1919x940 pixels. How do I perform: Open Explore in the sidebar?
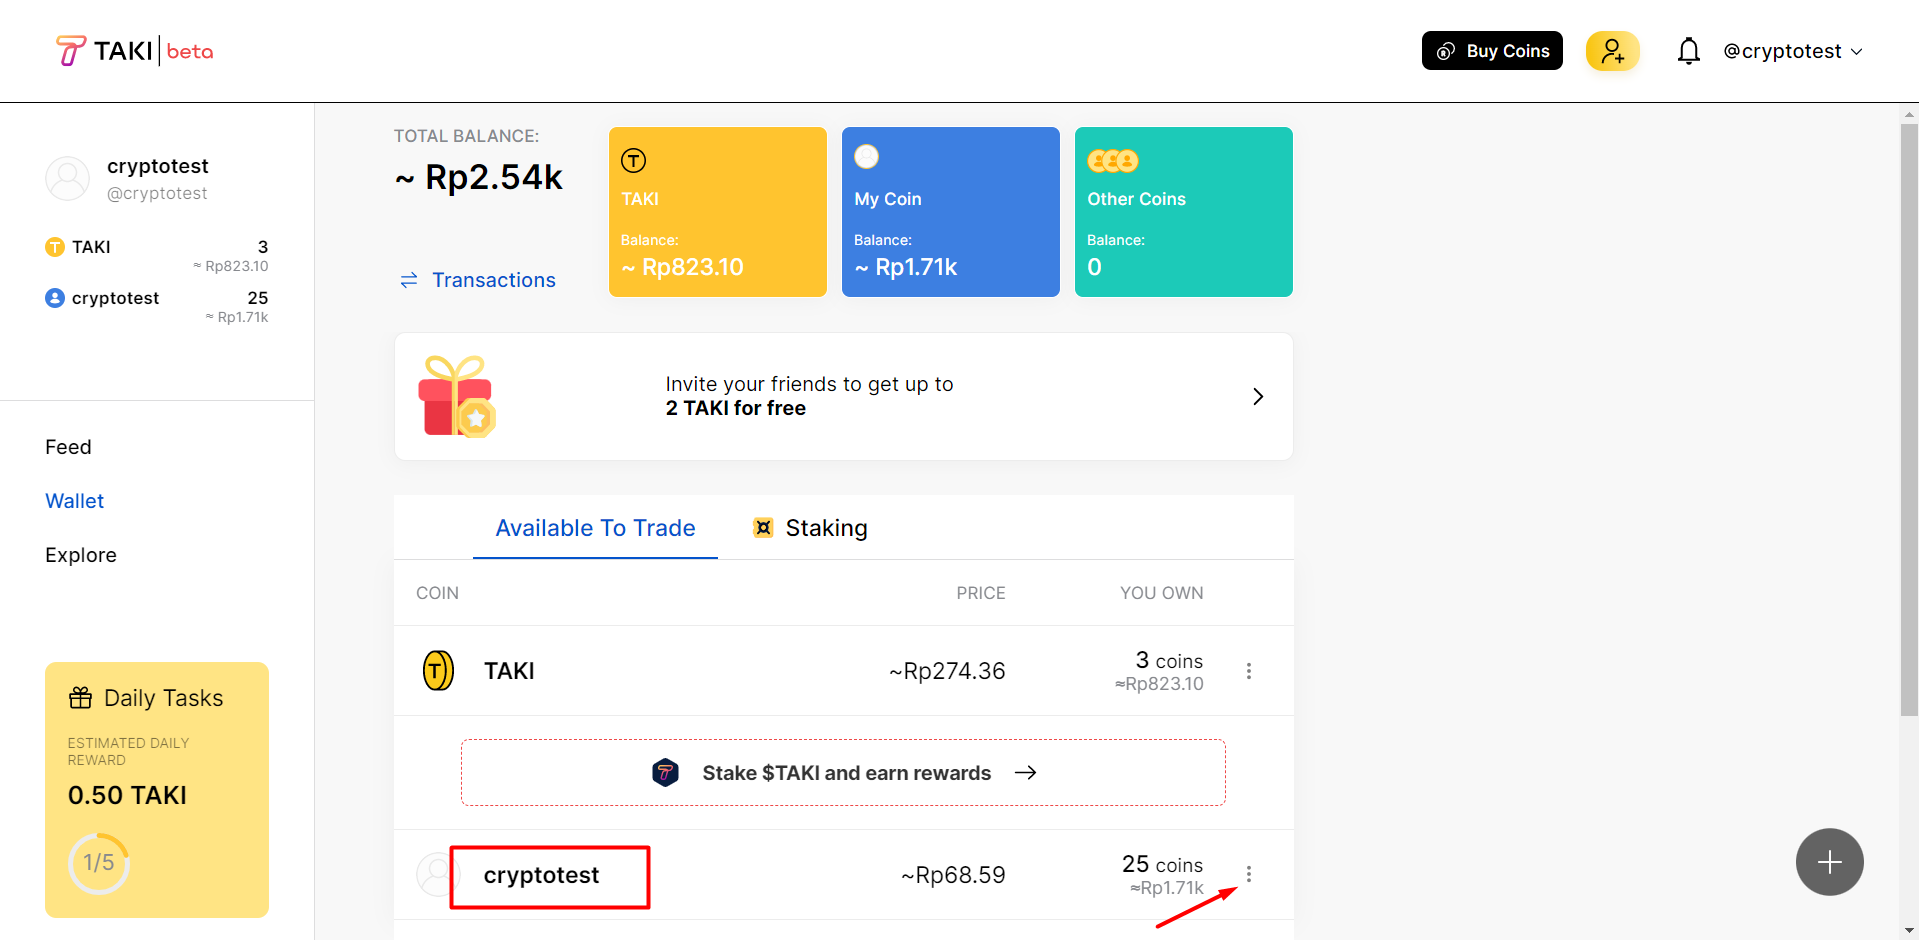click(81, 555)
